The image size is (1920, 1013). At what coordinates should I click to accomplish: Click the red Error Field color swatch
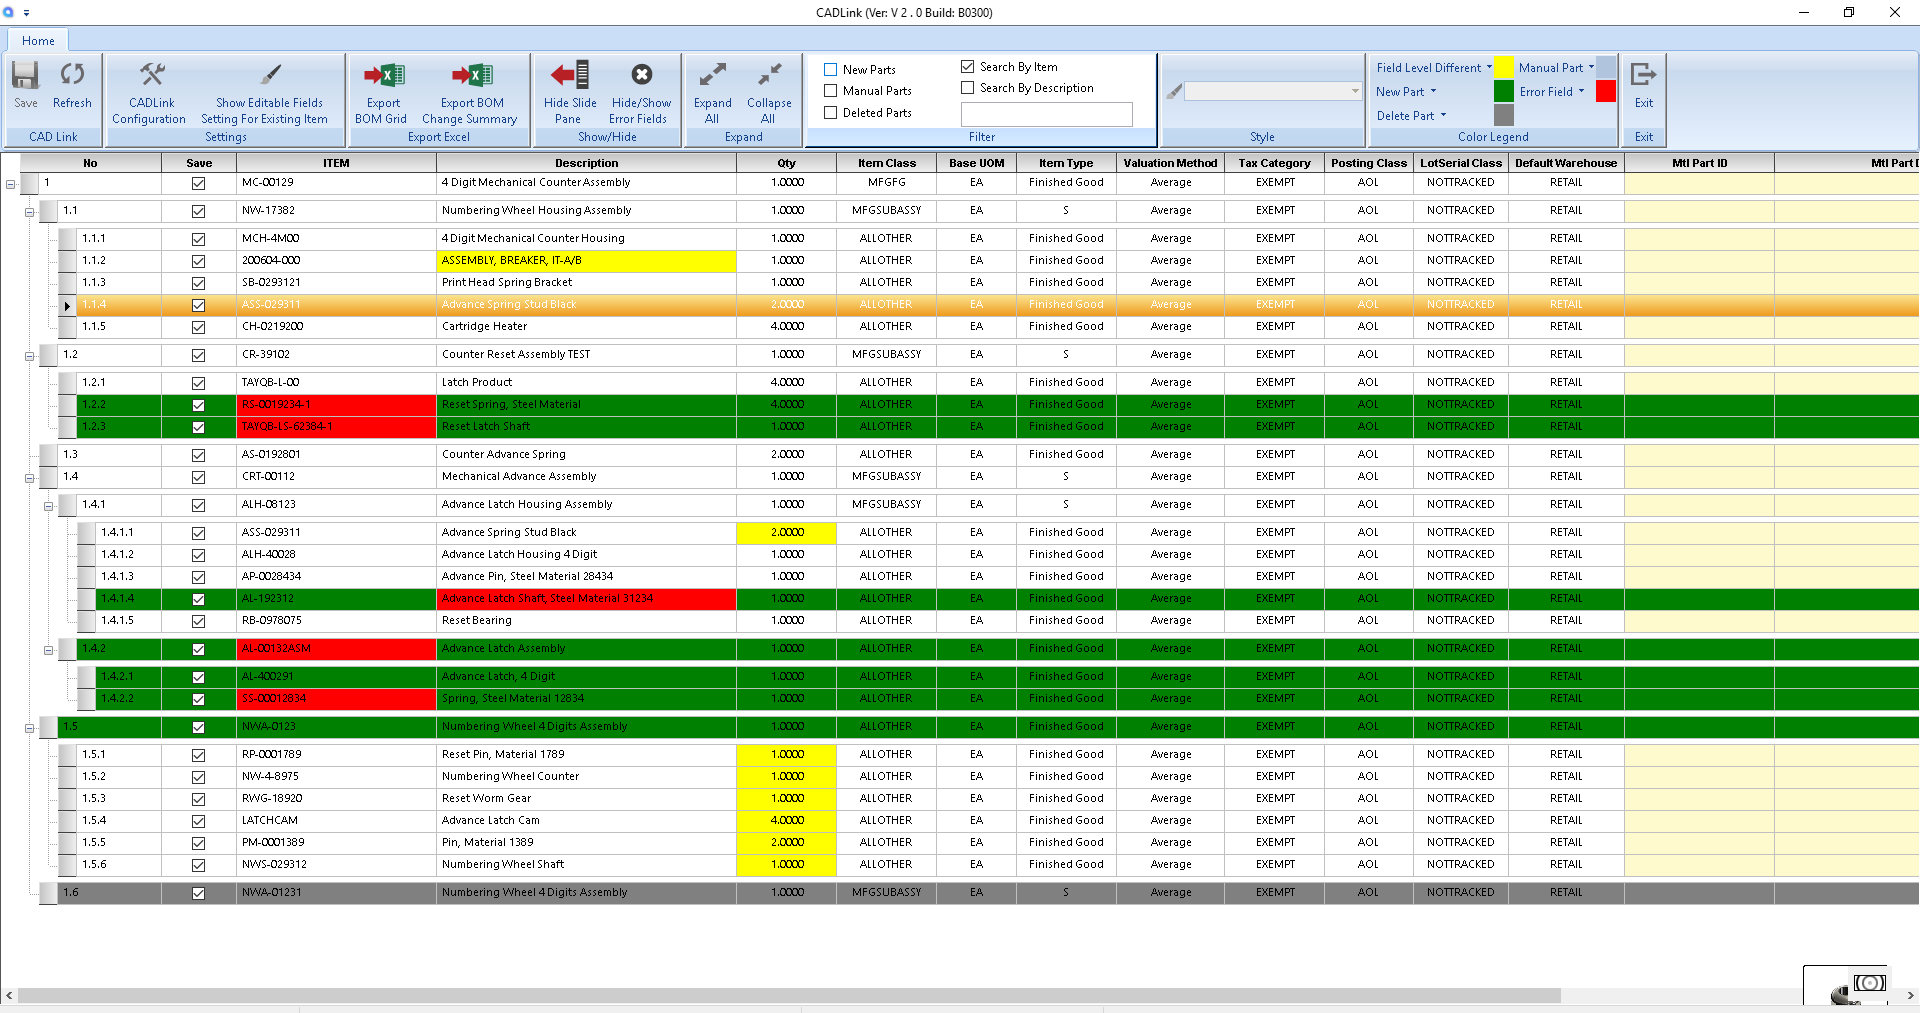(1606, 92)
